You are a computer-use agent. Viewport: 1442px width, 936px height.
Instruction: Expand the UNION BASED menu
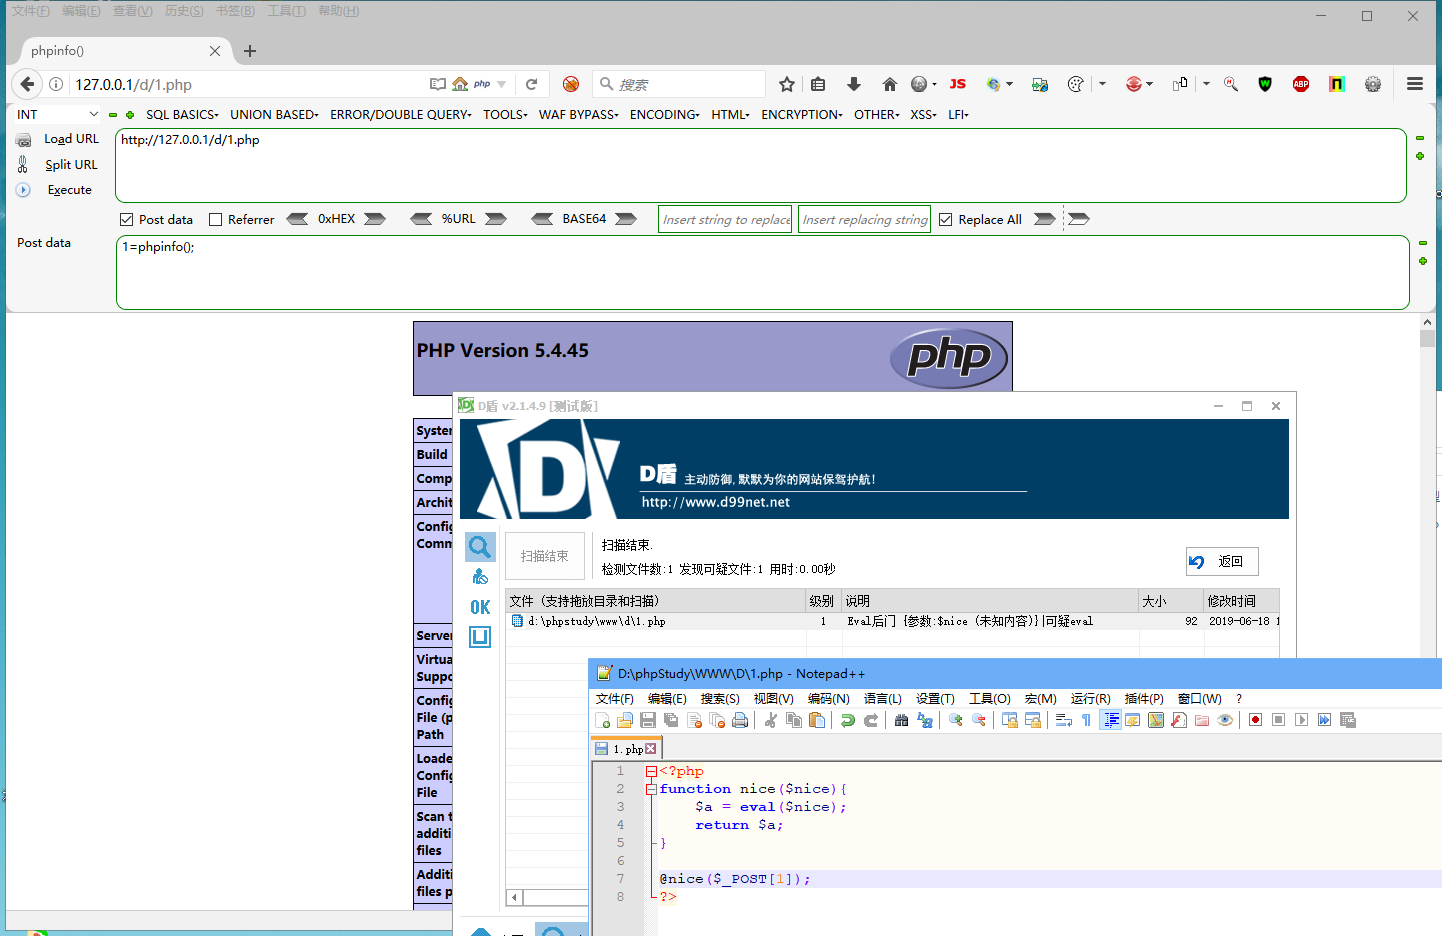click(x=274, y=115)
